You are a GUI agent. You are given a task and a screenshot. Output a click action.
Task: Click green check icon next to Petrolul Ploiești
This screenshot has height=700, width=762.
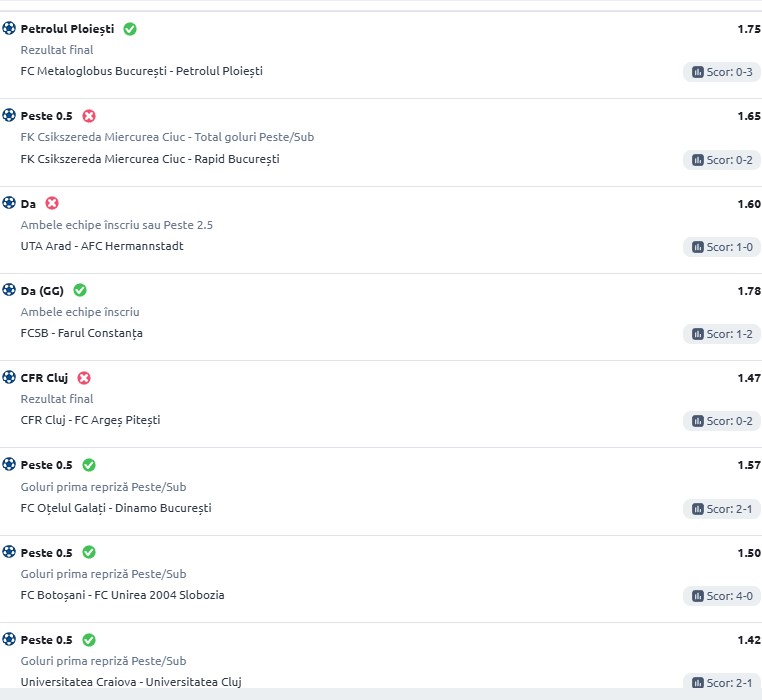(130, 29)
